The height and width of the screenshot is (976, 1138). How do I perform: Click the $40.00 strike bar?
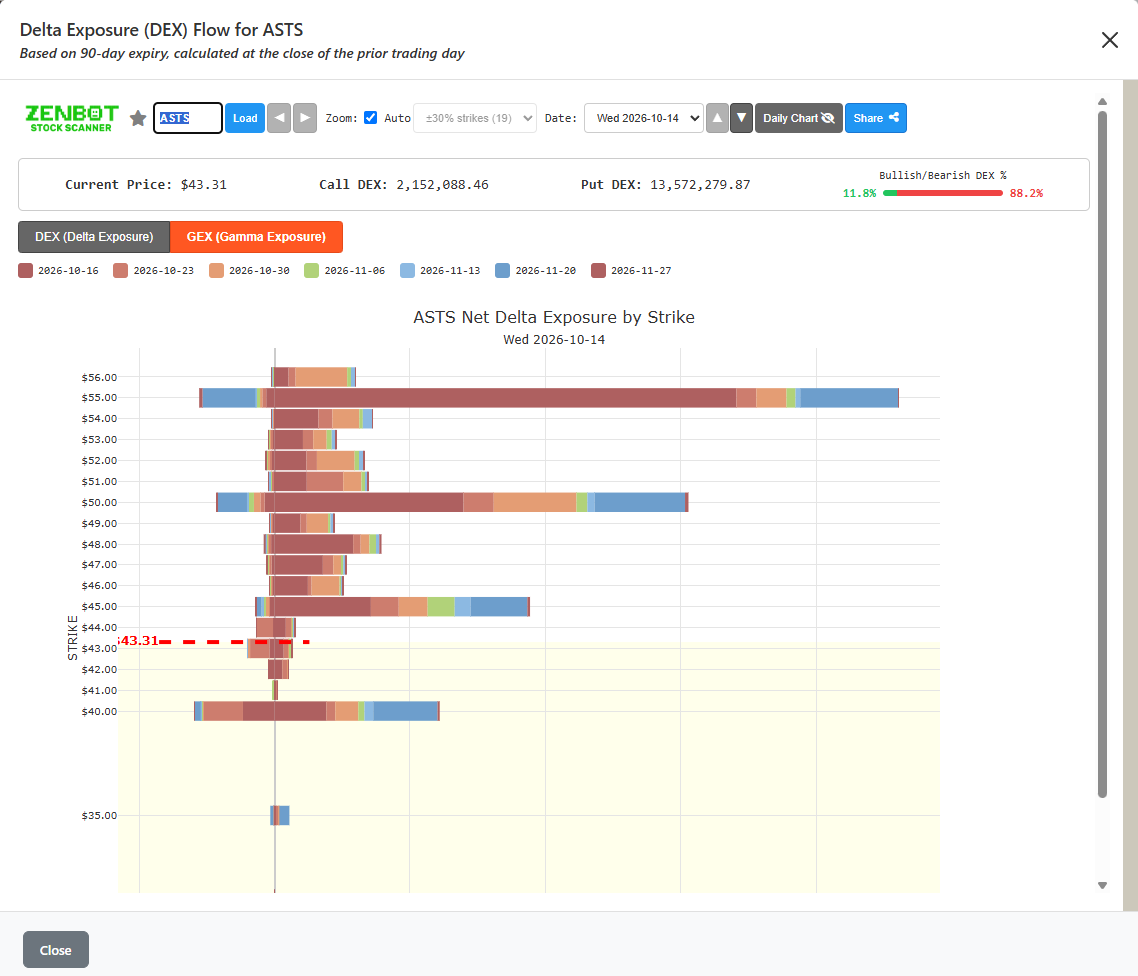click(x=317, y=711)
